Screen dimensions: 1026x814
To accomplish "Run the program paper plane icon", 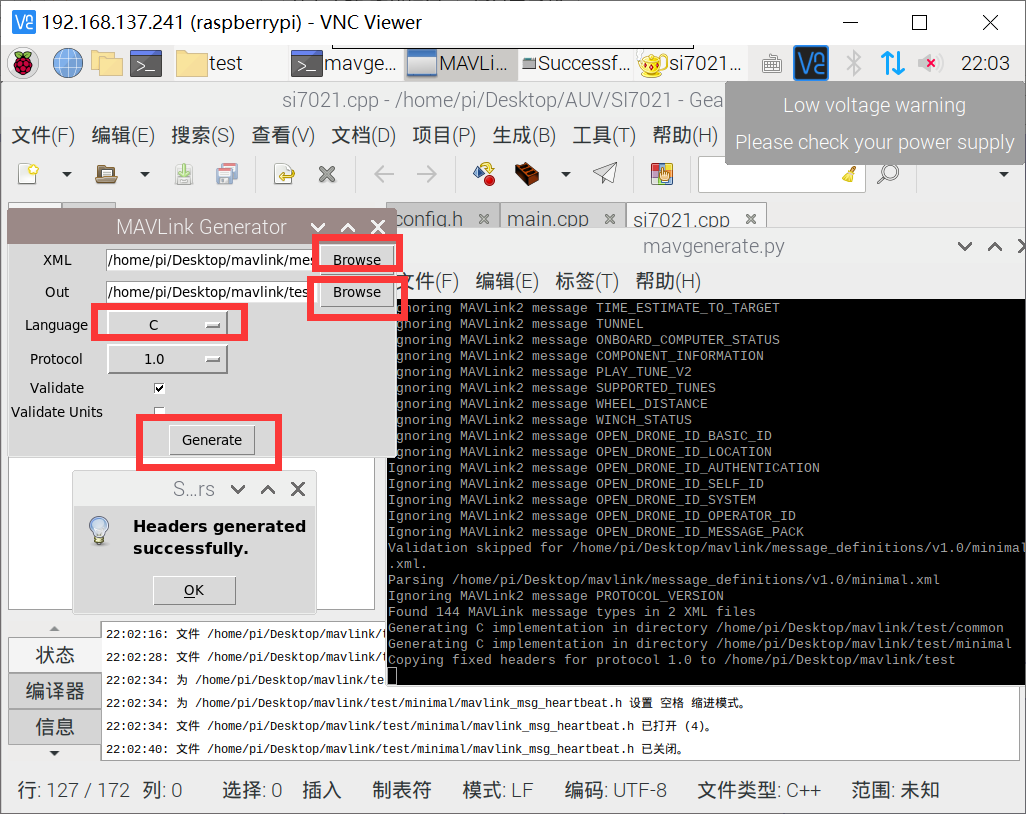I will pyautogui.click(x=605, y=174).
